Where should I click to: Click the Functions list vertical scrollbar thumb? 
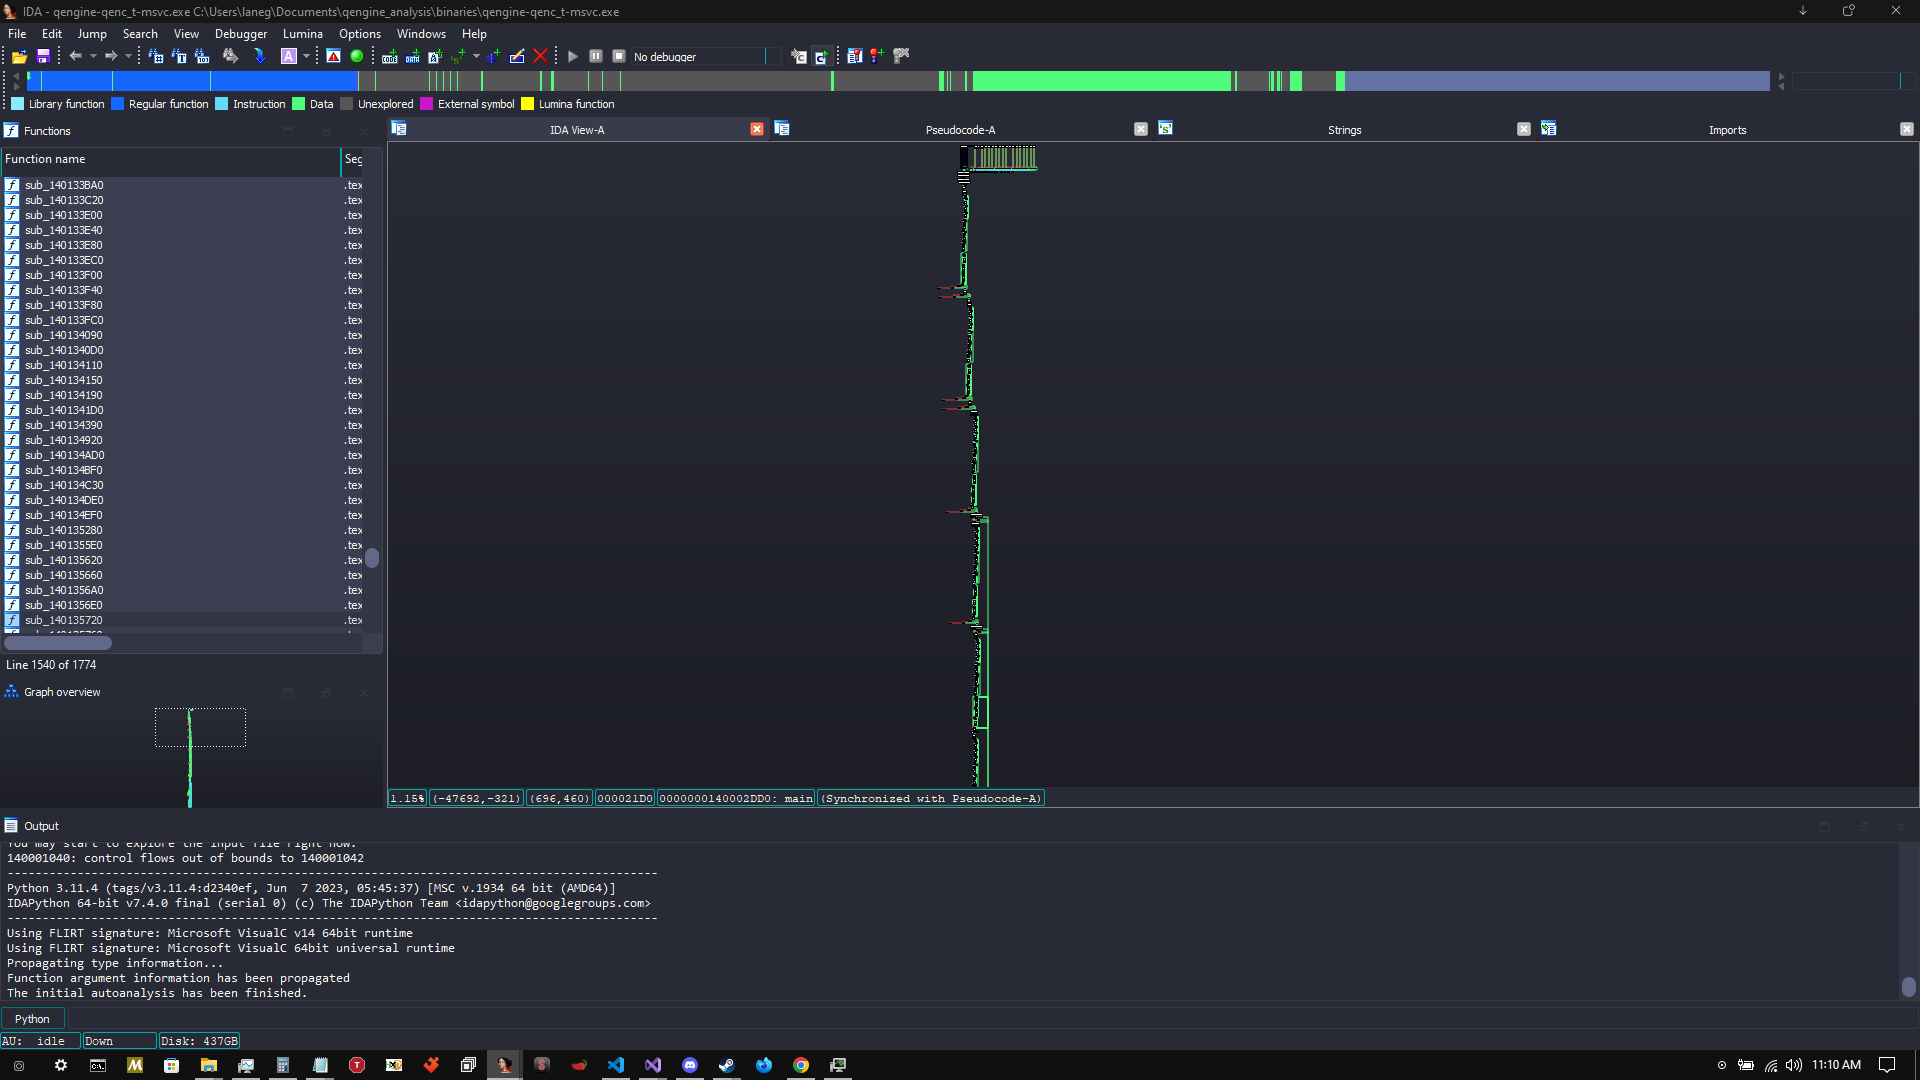pyautogui.click(x=372, y=558)
